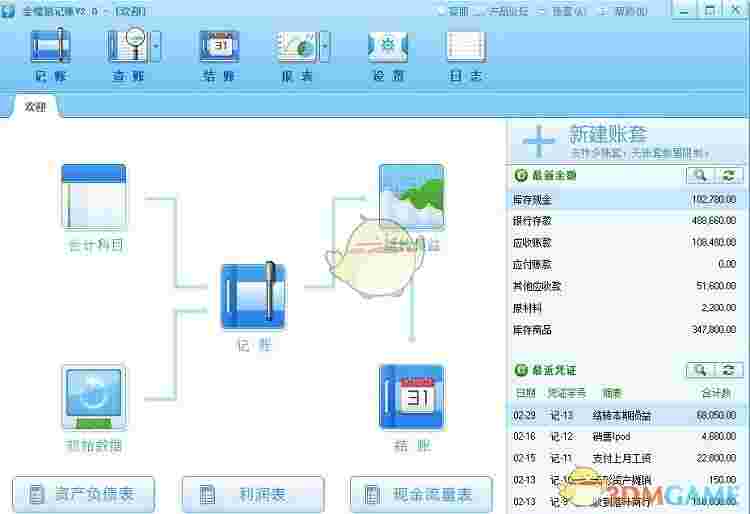Click the large 结账 calendar icon in the flowchart
The width and height of the screenshot is (750, 514).
click(x=411, y=397)
